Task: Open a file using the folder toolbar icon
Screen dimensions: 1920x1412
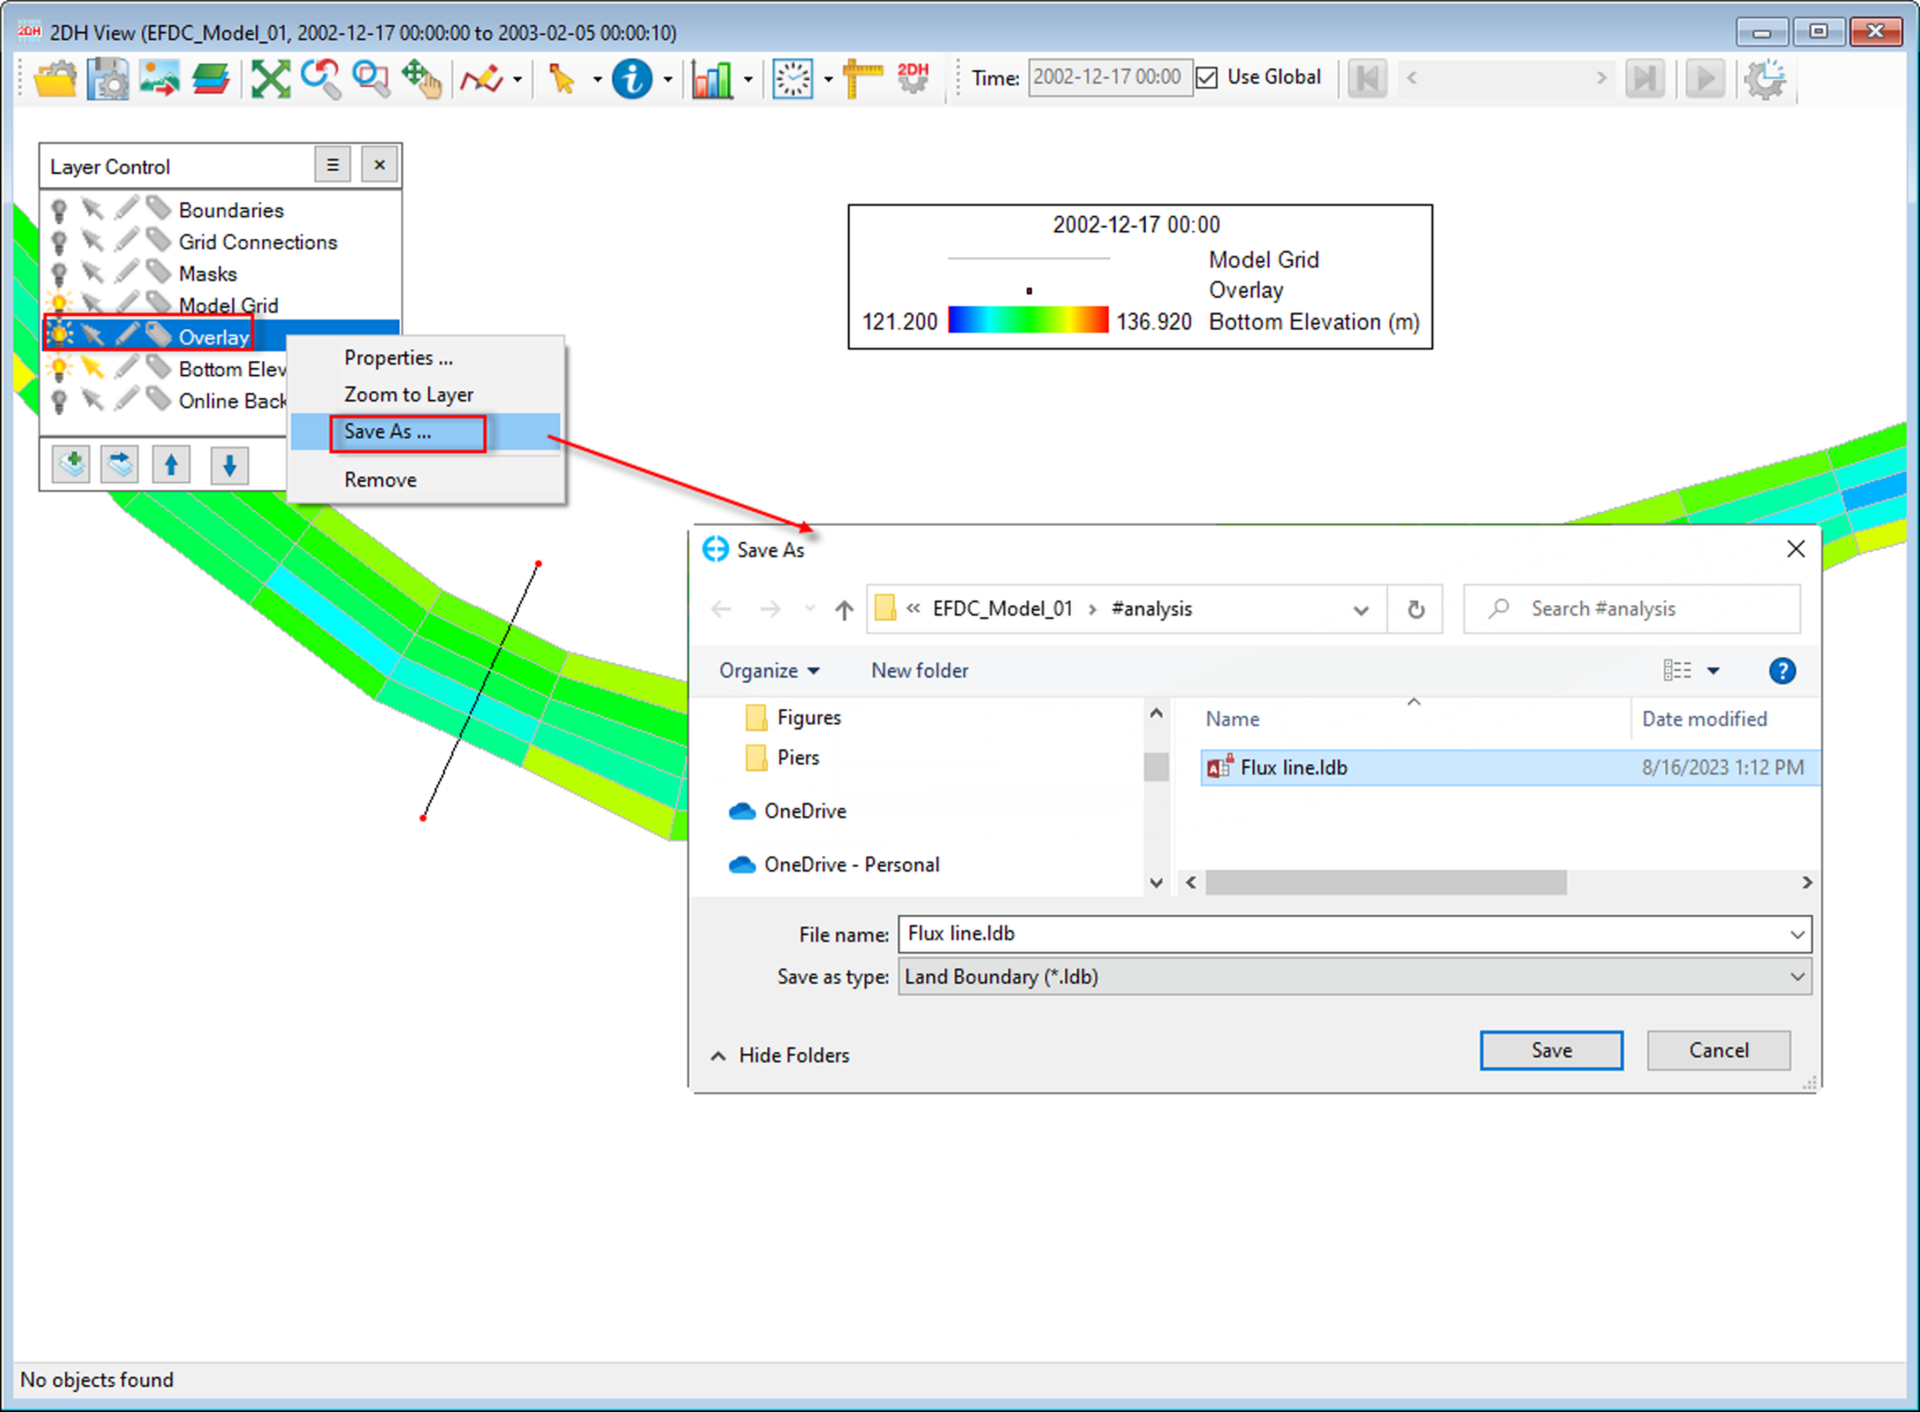Action: [55, 78]
